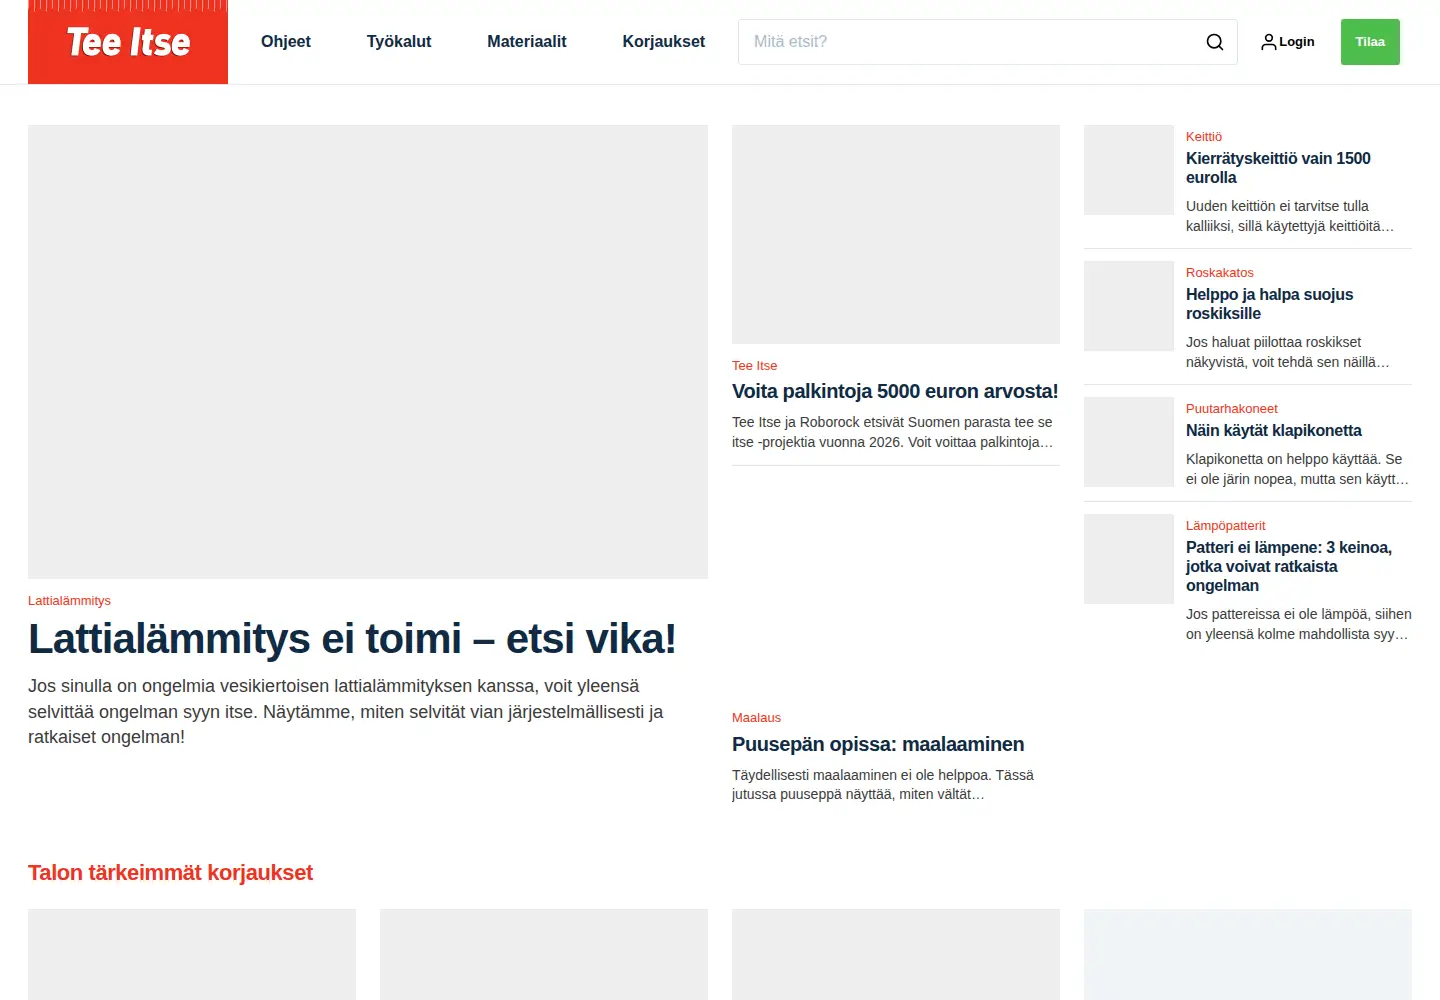
Task: Click the Keittiö category label
Action: (x=1204, y=137)
